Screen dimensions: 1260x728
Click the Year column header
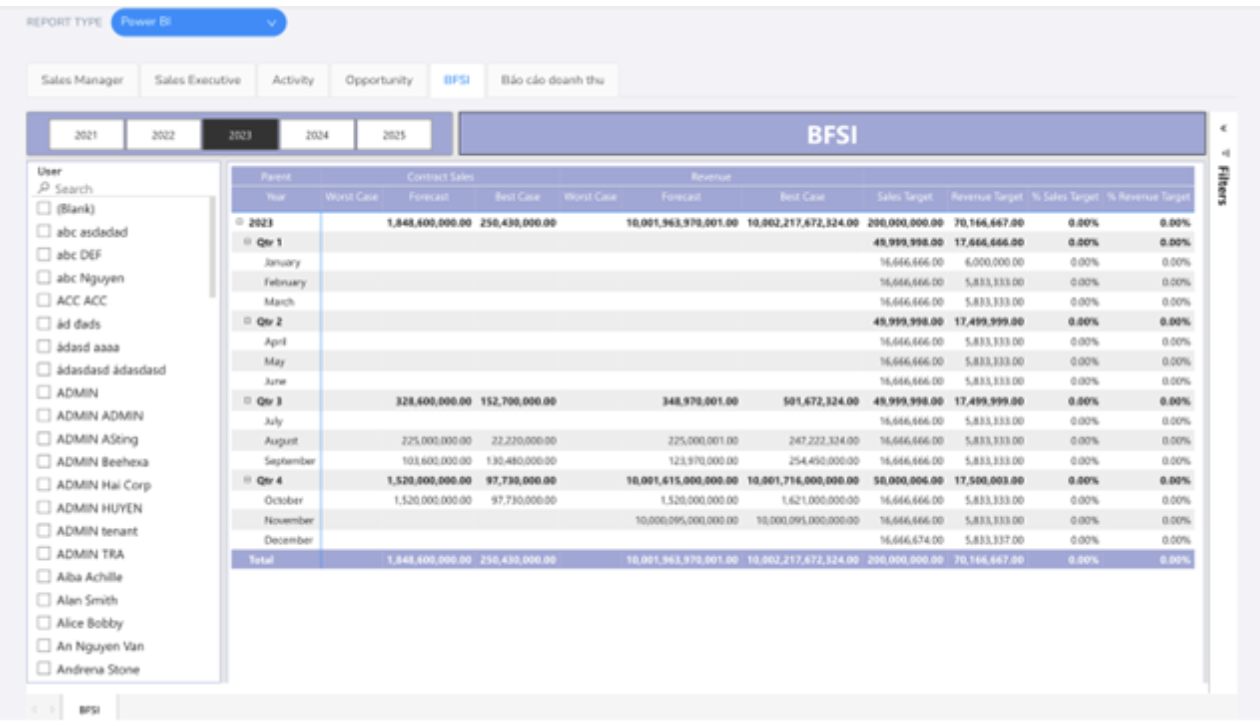pyautogui.click(x=276, y=197)
